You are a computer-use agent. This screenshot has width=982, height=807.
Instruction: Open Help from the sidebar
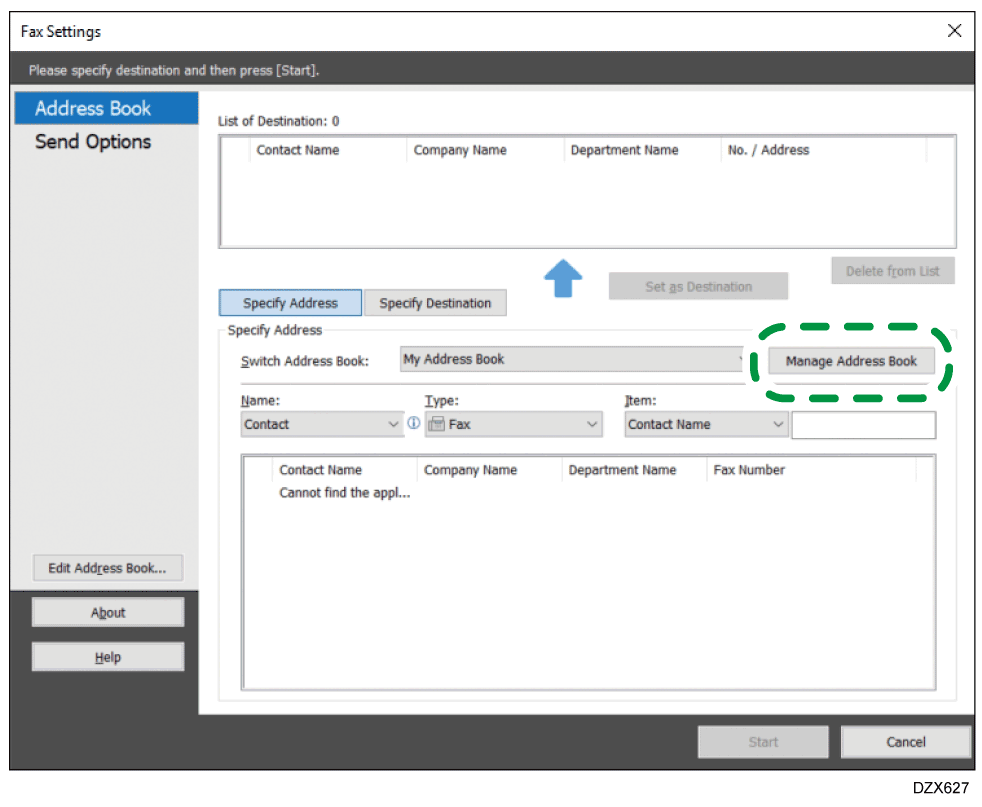point(108,657)
